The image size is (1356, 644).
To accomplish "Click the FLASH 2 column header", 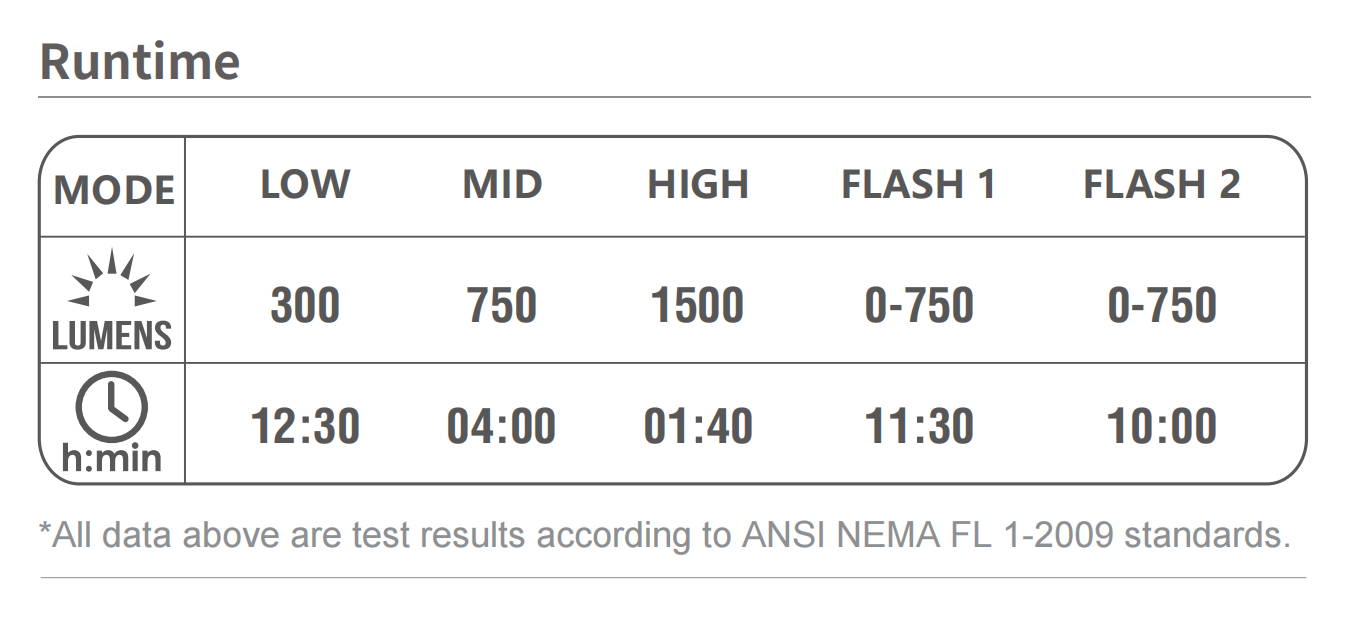I will click(1161, 185).
